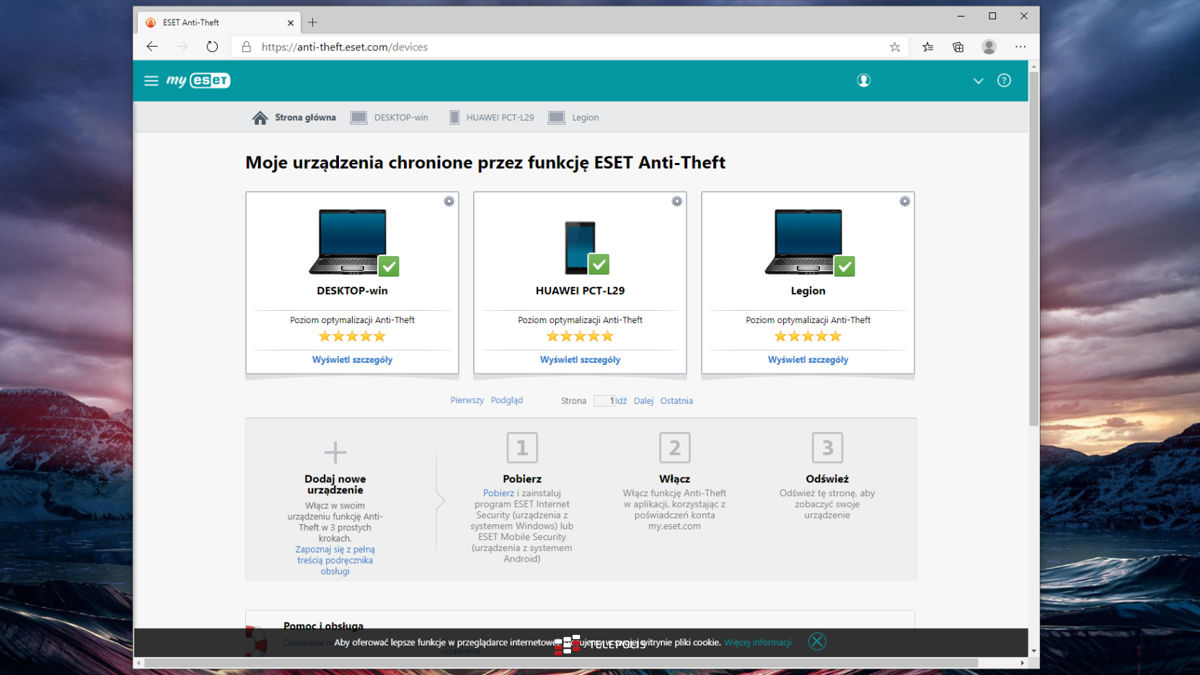Add page to favorites with star icon
Viewport: 1200px width, 675px height.
tap(895, 47)
